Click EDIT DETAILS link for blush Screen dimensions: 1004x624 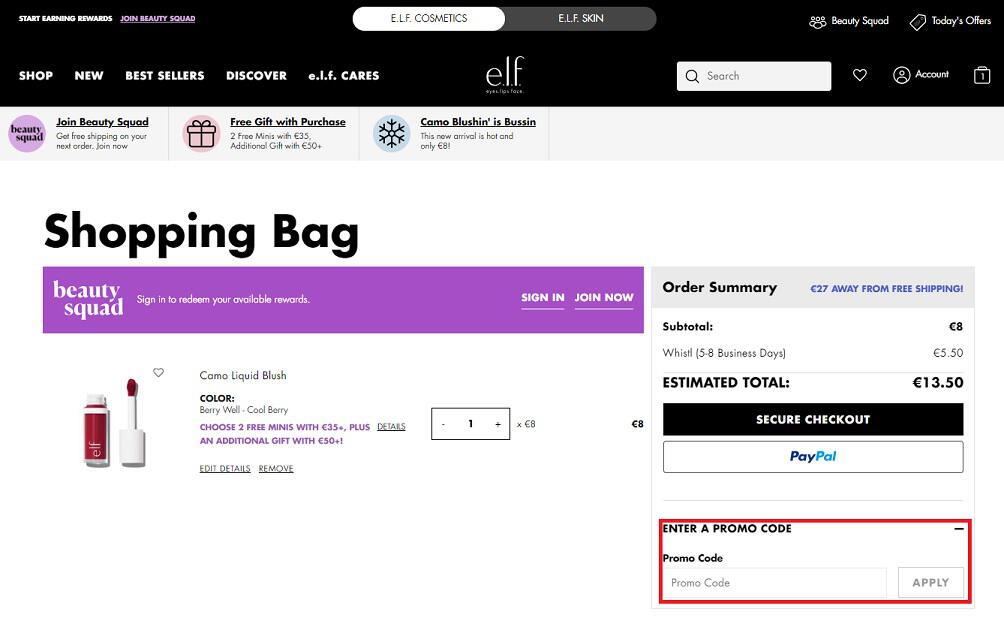coord(225,468)
